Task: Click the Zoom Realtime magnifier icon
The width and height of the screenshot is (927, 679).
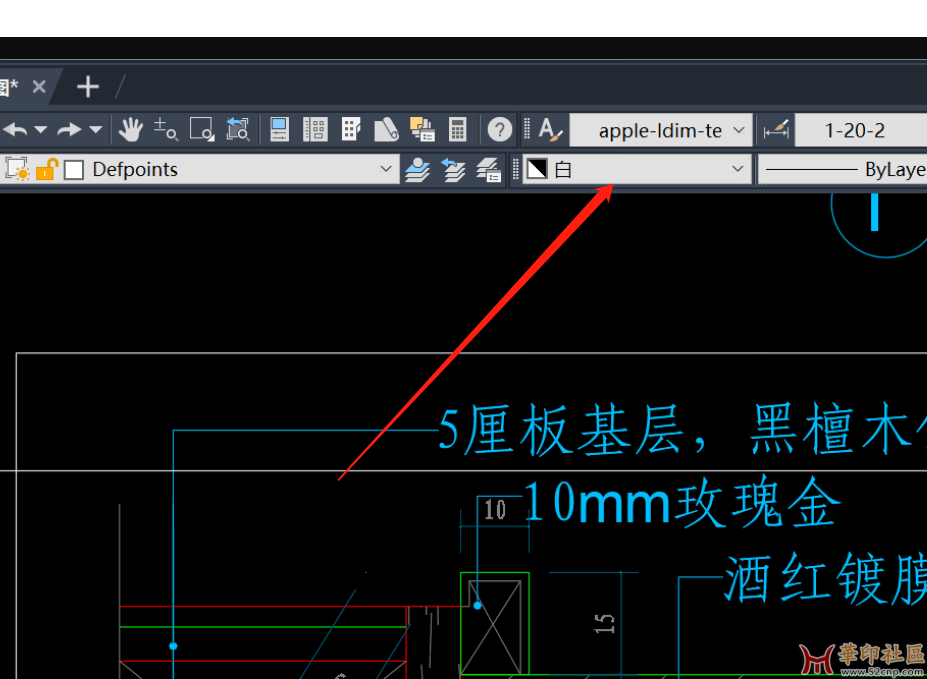Action: pos(166,129)
